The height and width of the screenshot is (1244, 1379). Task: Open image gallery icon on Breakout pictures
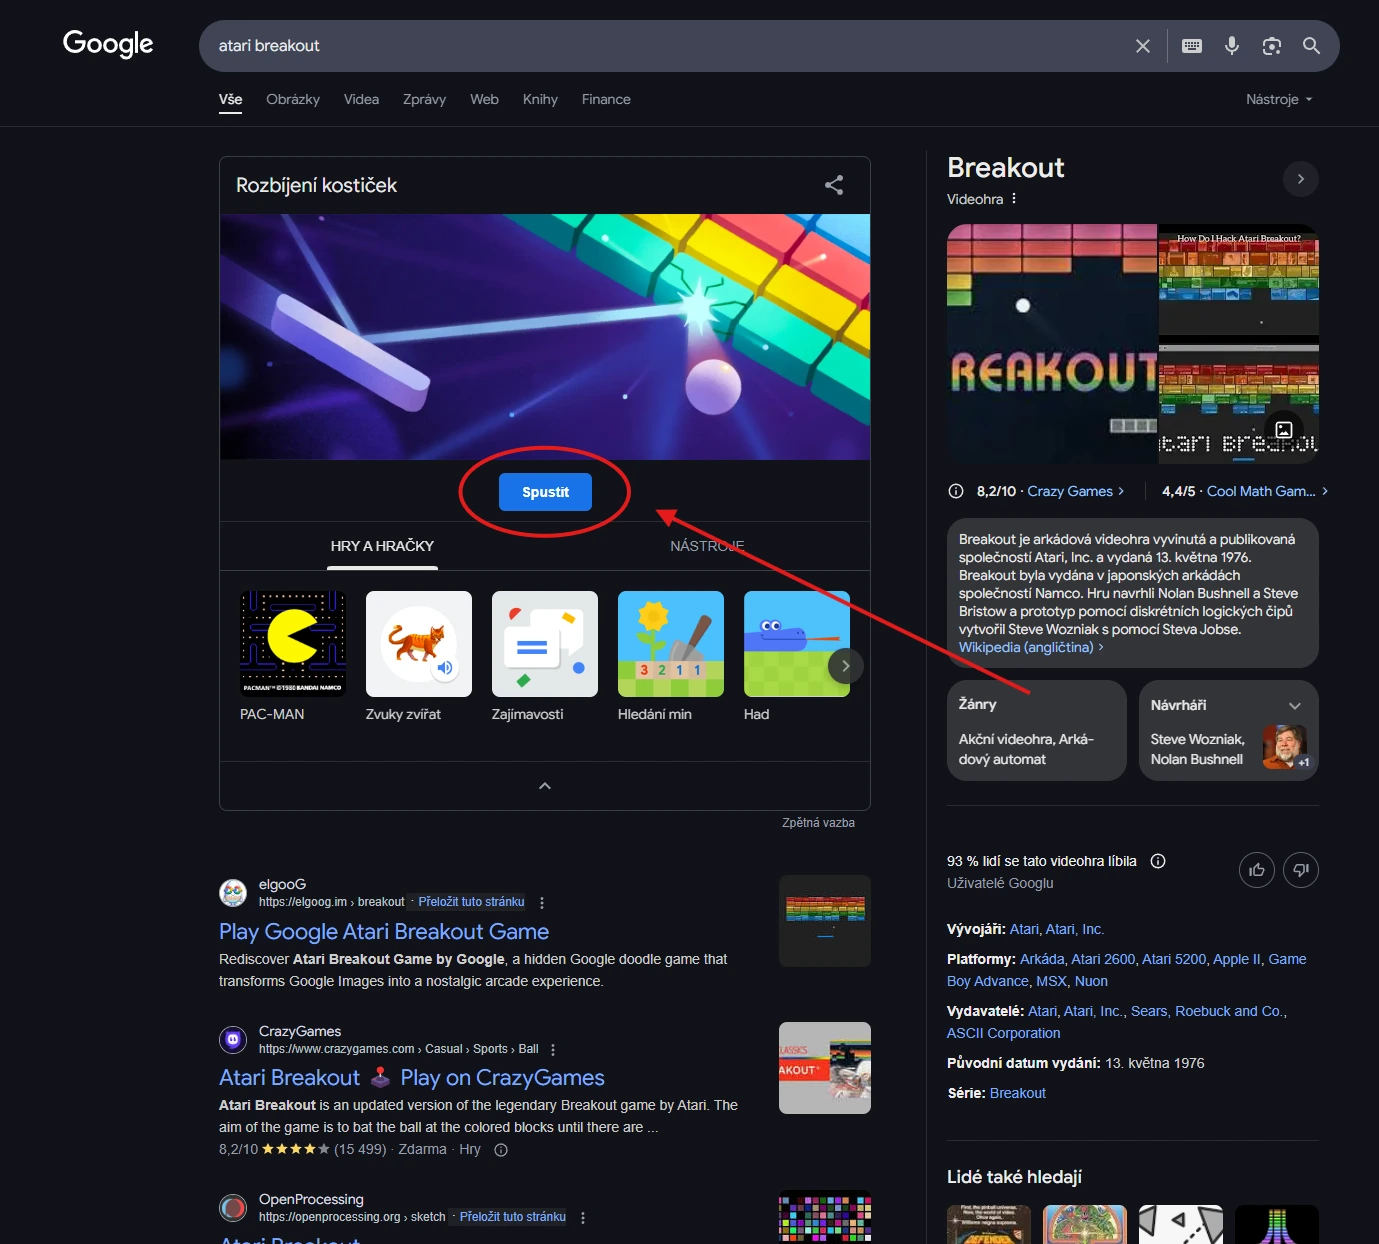1284,430
